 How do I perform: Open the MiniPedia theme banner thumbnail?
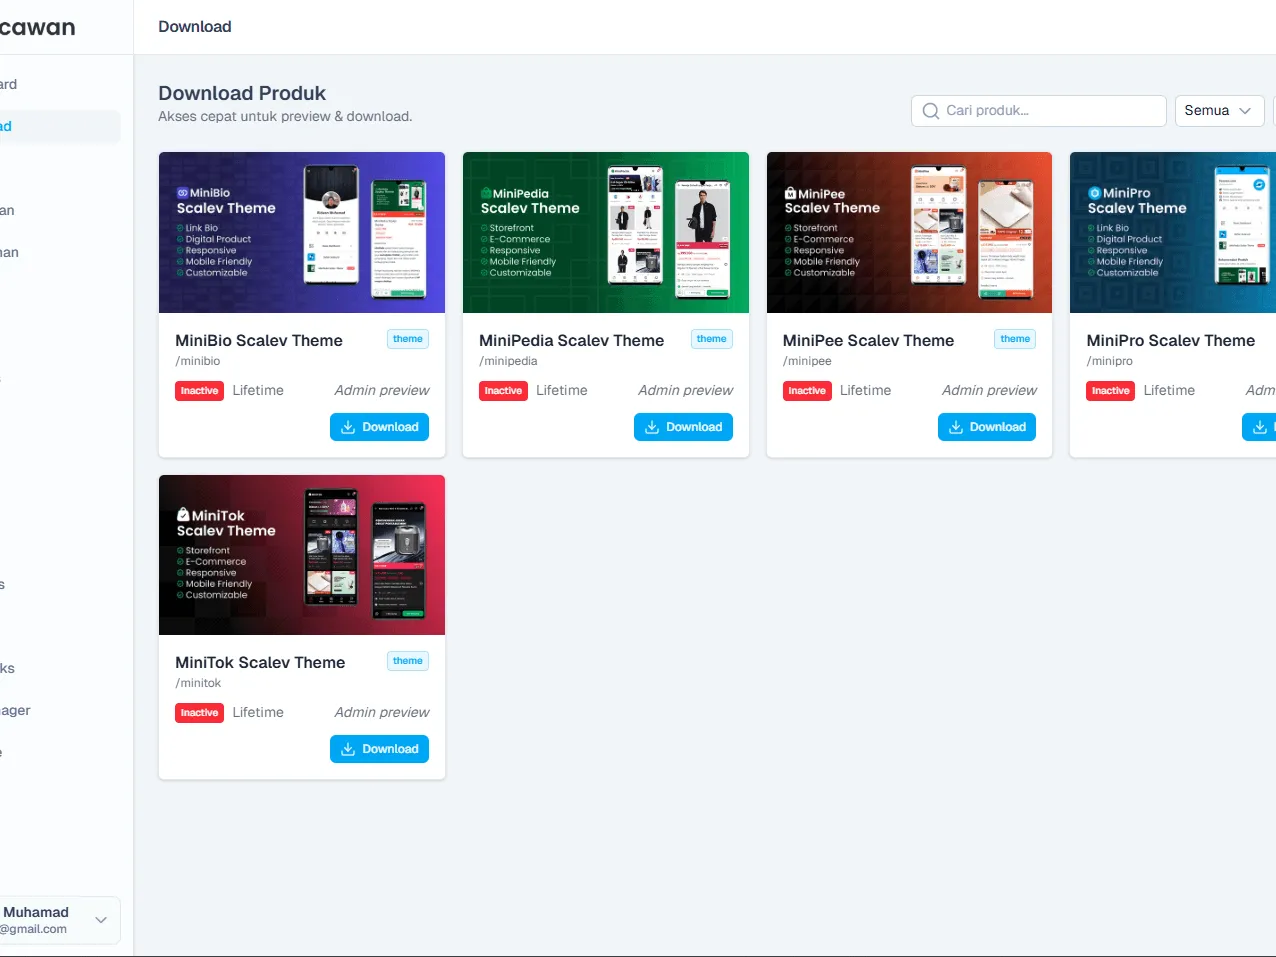pos(606,232)
